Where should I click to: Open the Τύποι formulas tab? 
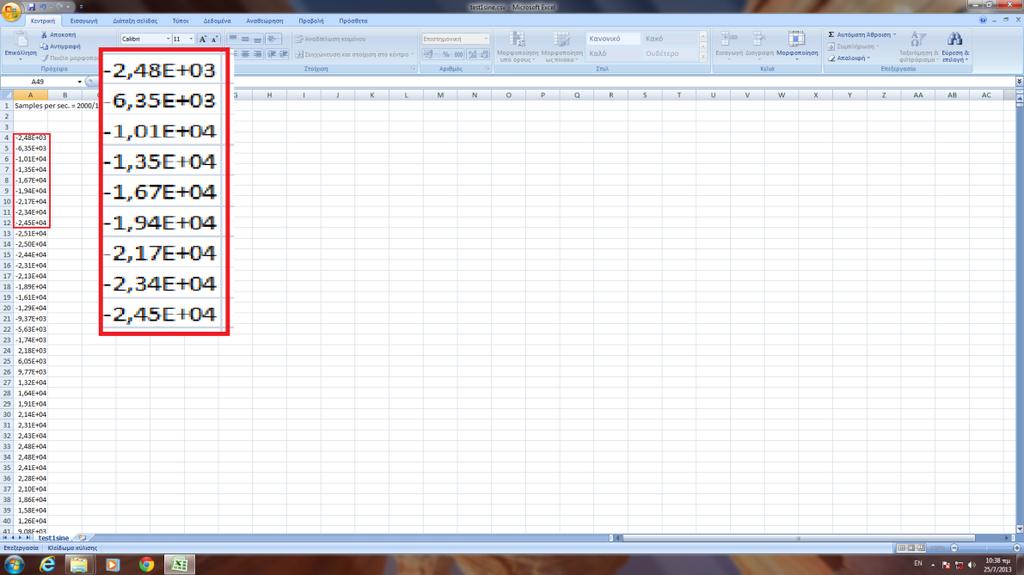point(180,21)
